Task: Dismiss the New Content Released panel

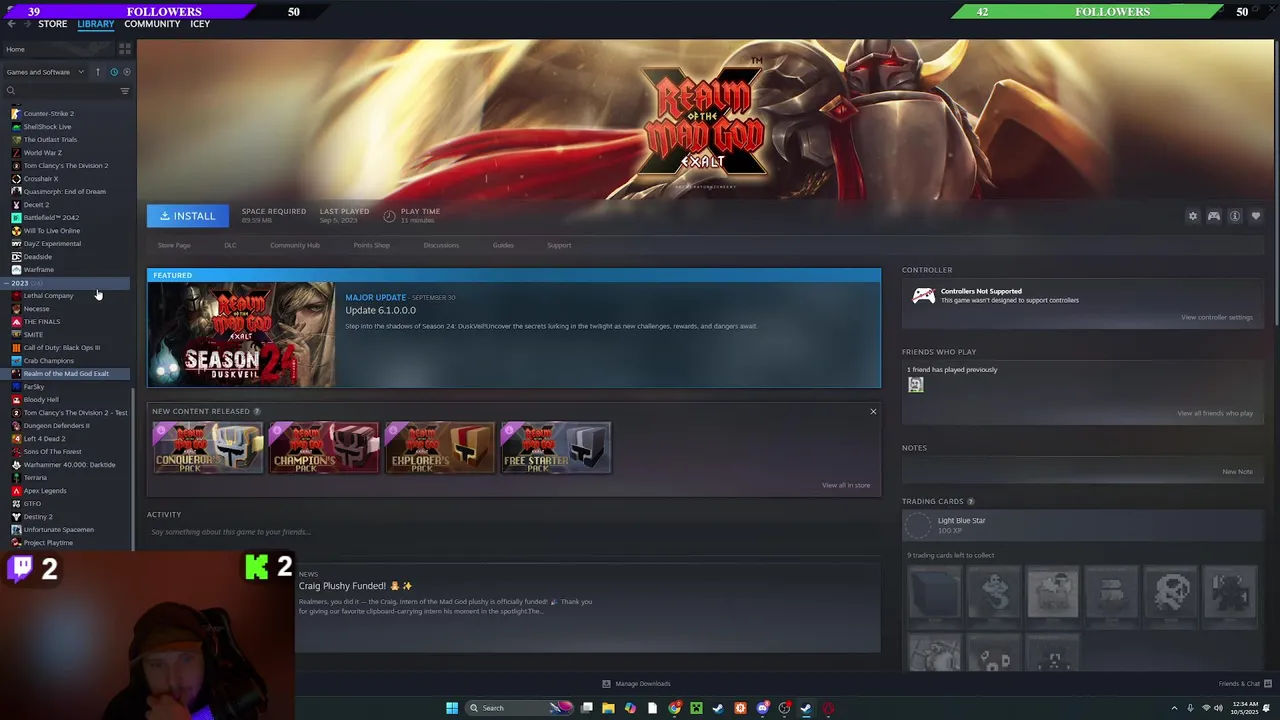Action: pos(873,411)
